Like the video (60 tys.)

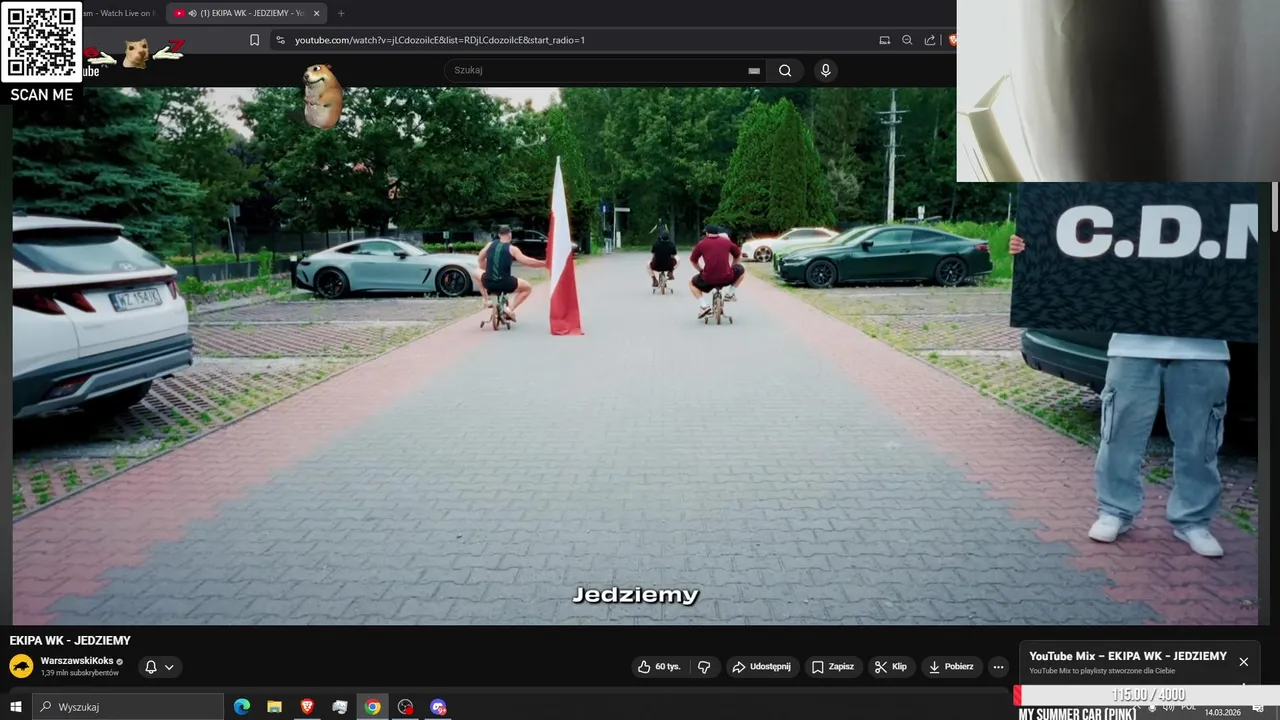pos(659,666)
